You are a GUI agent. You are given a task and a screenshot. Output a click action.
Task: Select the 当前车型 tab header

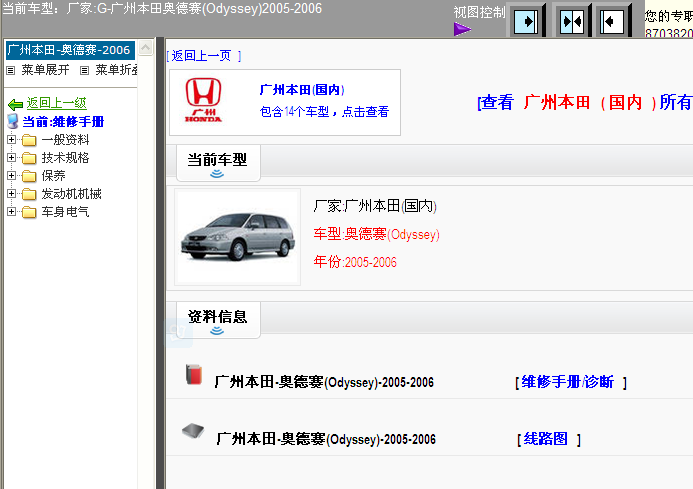tap(218, 163)
